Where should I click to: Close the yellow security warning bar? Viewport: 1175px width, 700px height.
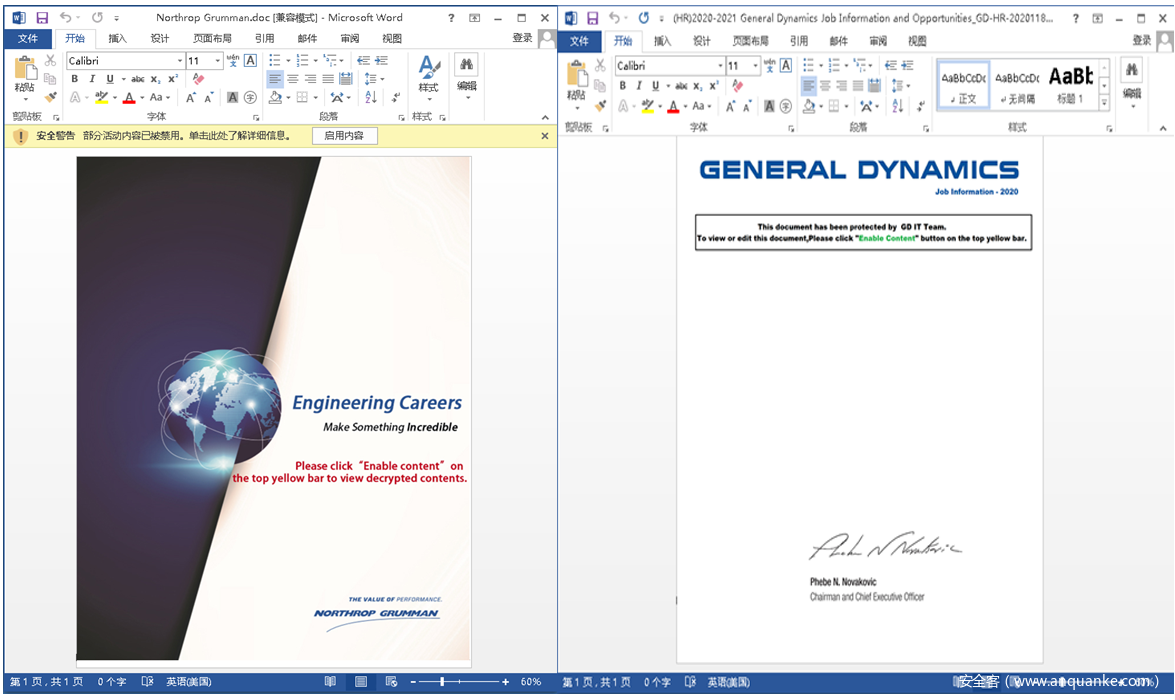tap(545, 136)
